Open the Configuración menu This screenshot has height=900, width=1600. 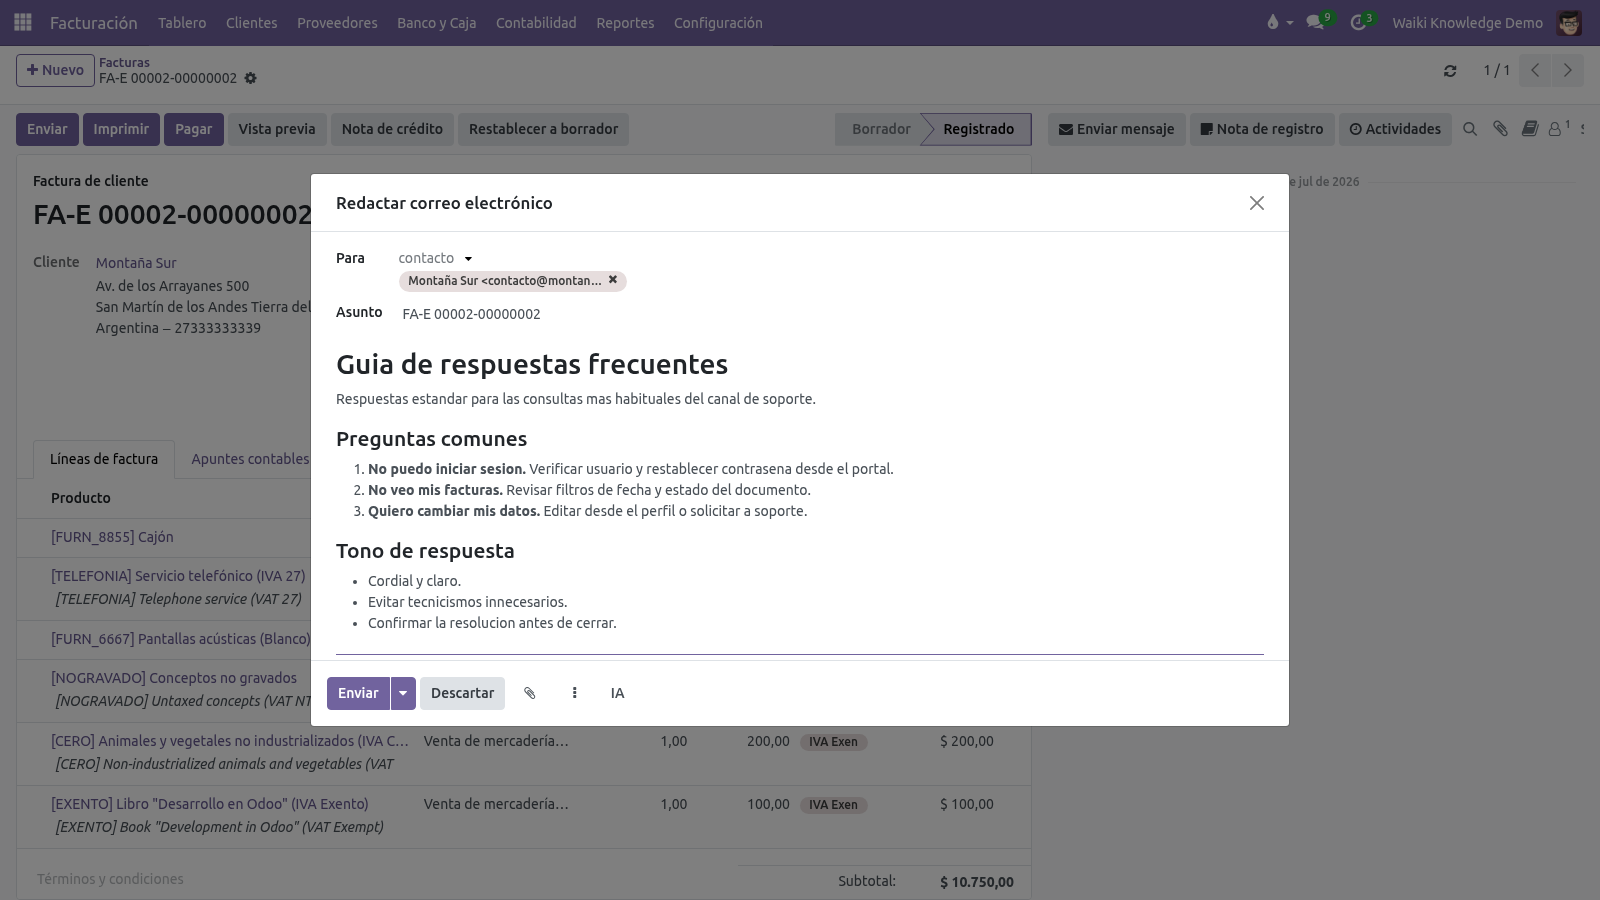(718, 22)
